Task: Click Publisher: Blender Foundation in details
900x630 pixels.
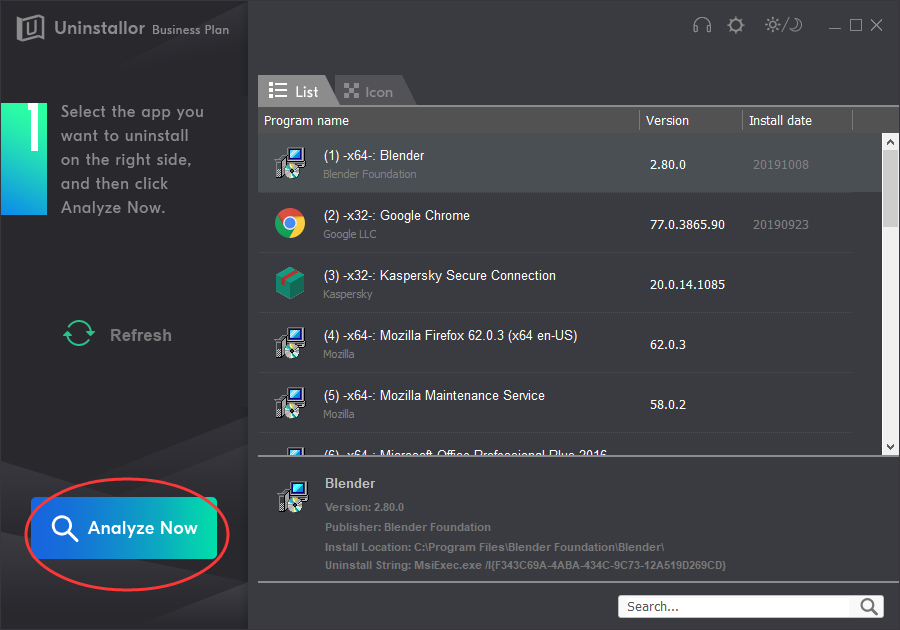Action: point(408,527)
